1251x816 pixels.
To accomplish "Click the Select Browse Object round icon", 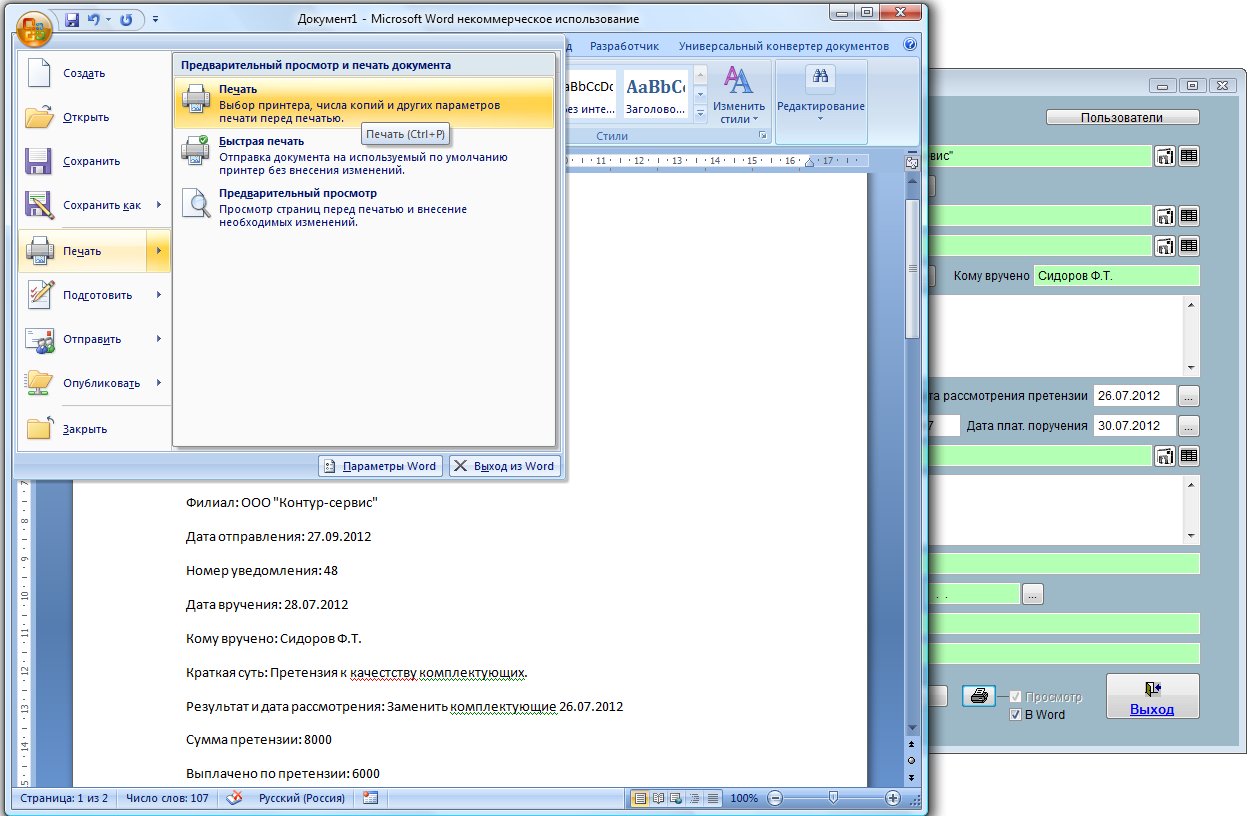I will (x=912, y=760).
